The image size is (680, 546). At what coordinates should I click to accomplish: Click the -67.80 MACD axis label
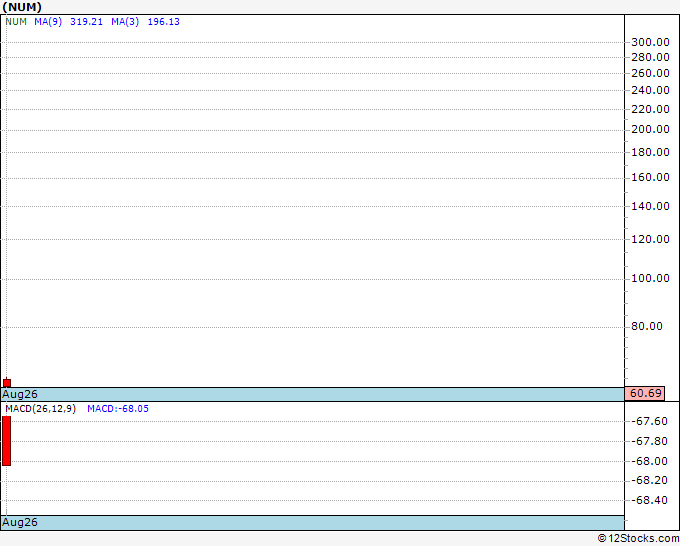point(649,441)
